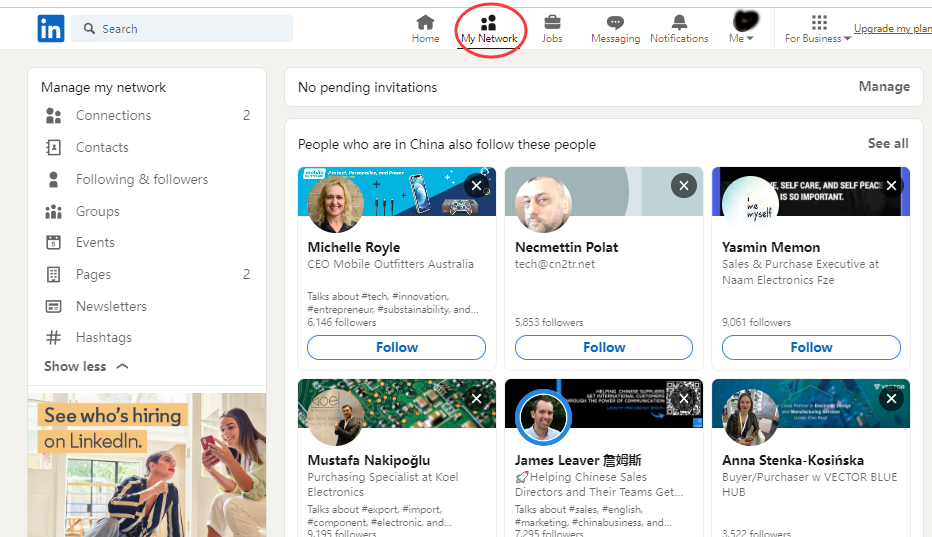This screenshot has height=537, width=932.
Task: Click the LinkedIn logo icon
Action: pos(51,29)
